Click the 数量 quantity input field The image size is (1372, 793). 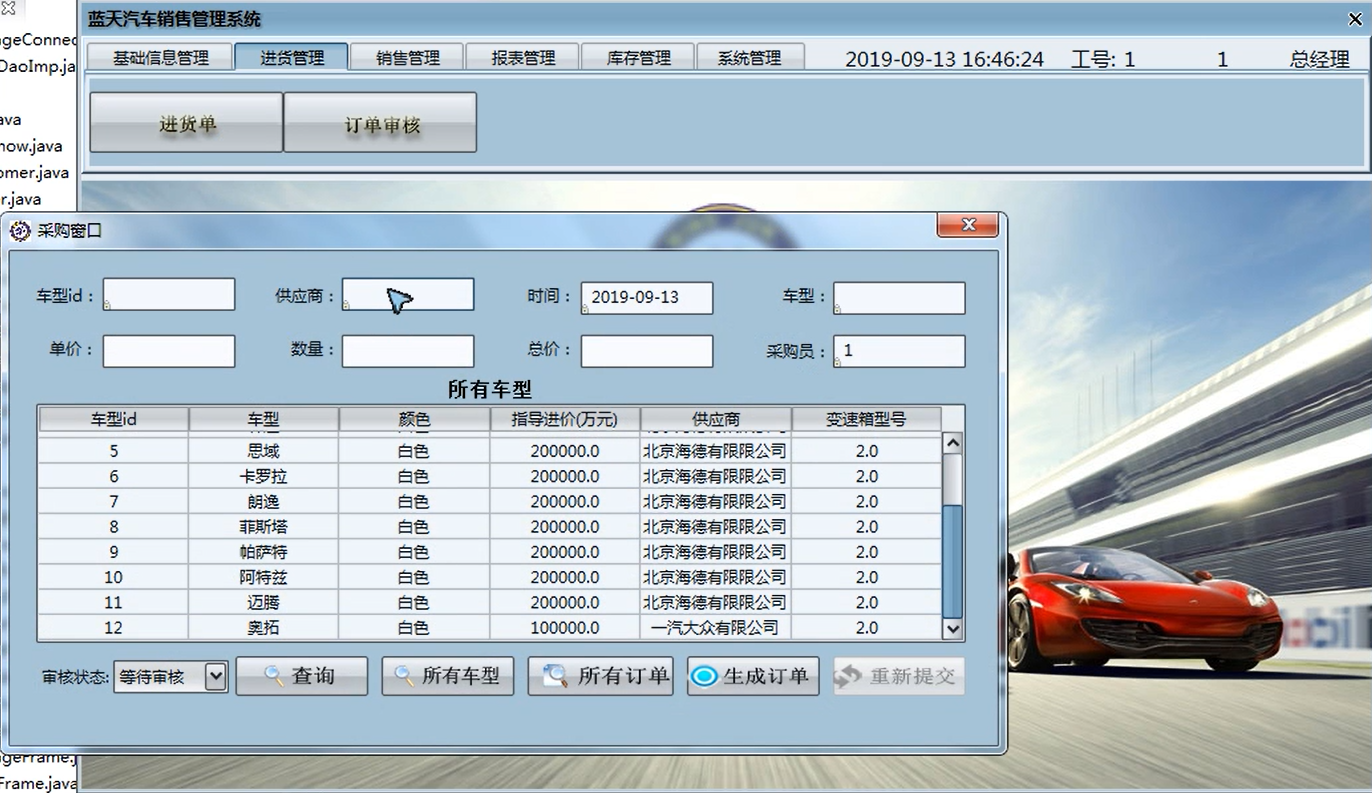click(408, 351)
